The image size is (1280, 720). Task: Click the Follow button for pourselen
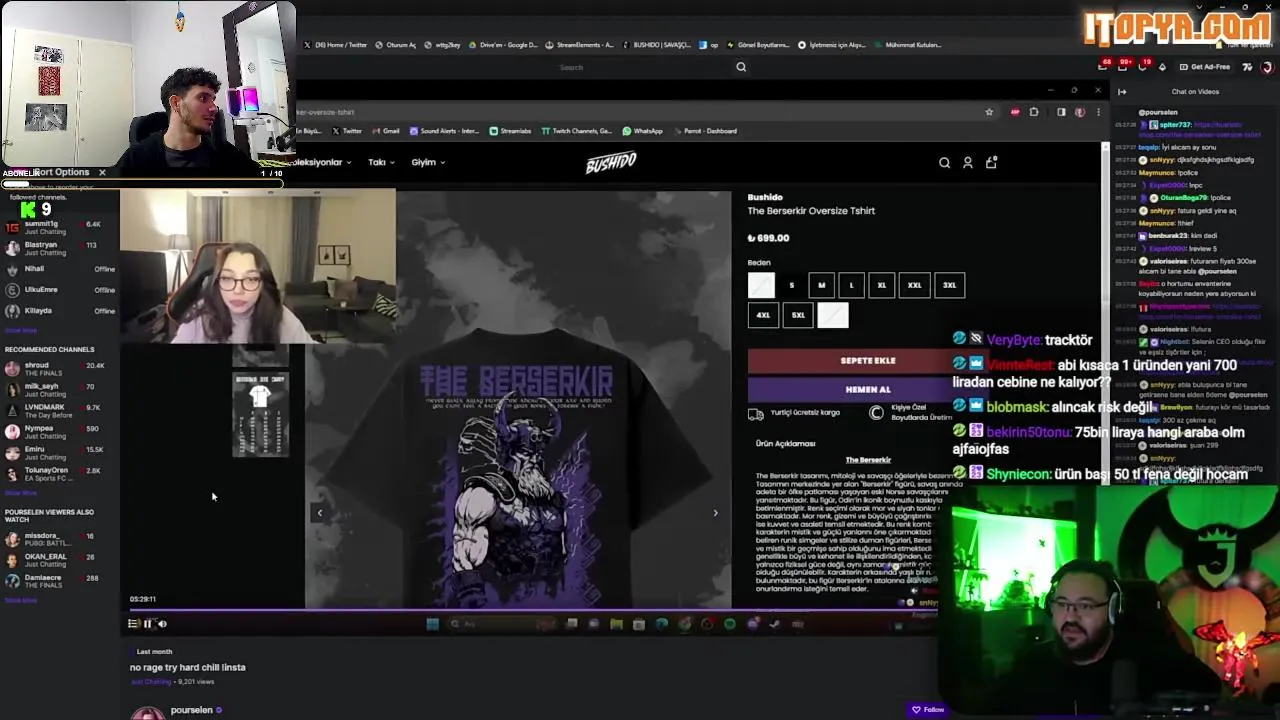pos(928,710)
